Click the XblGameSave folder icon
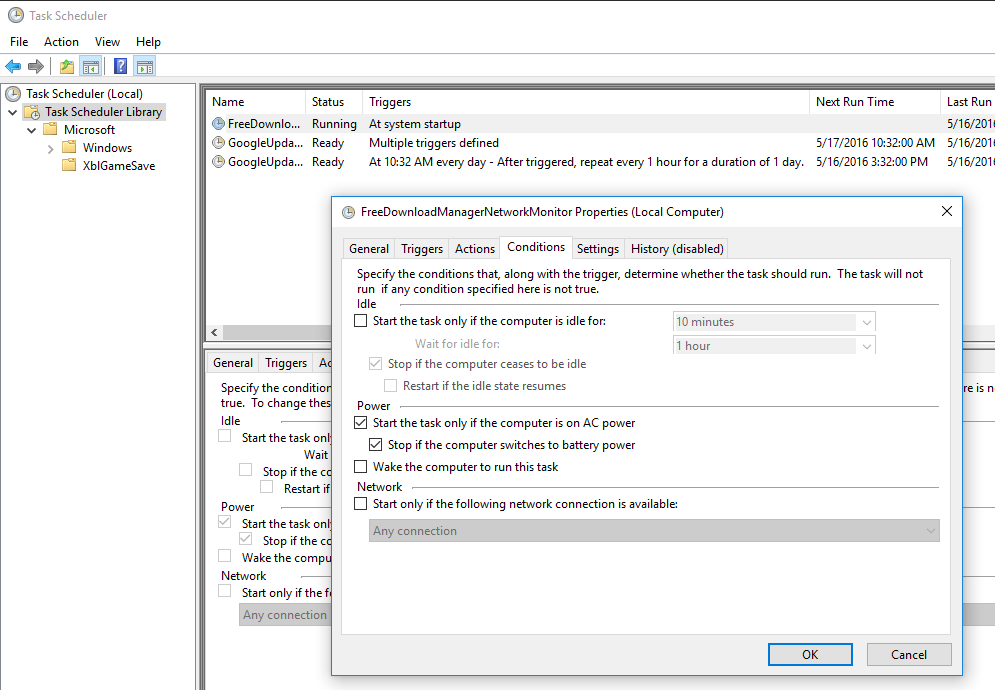The width and height of the screenshot is (995, 690). pyautogui.click(x=69, y=166)
